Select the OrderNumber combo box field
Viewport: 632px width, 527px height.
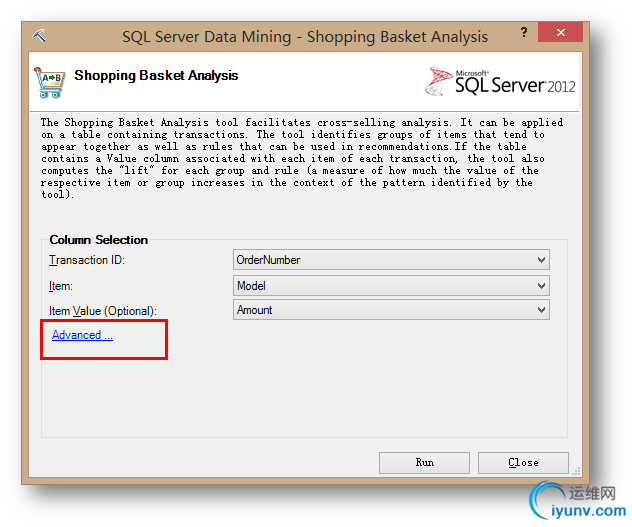(x=391, y=260)
